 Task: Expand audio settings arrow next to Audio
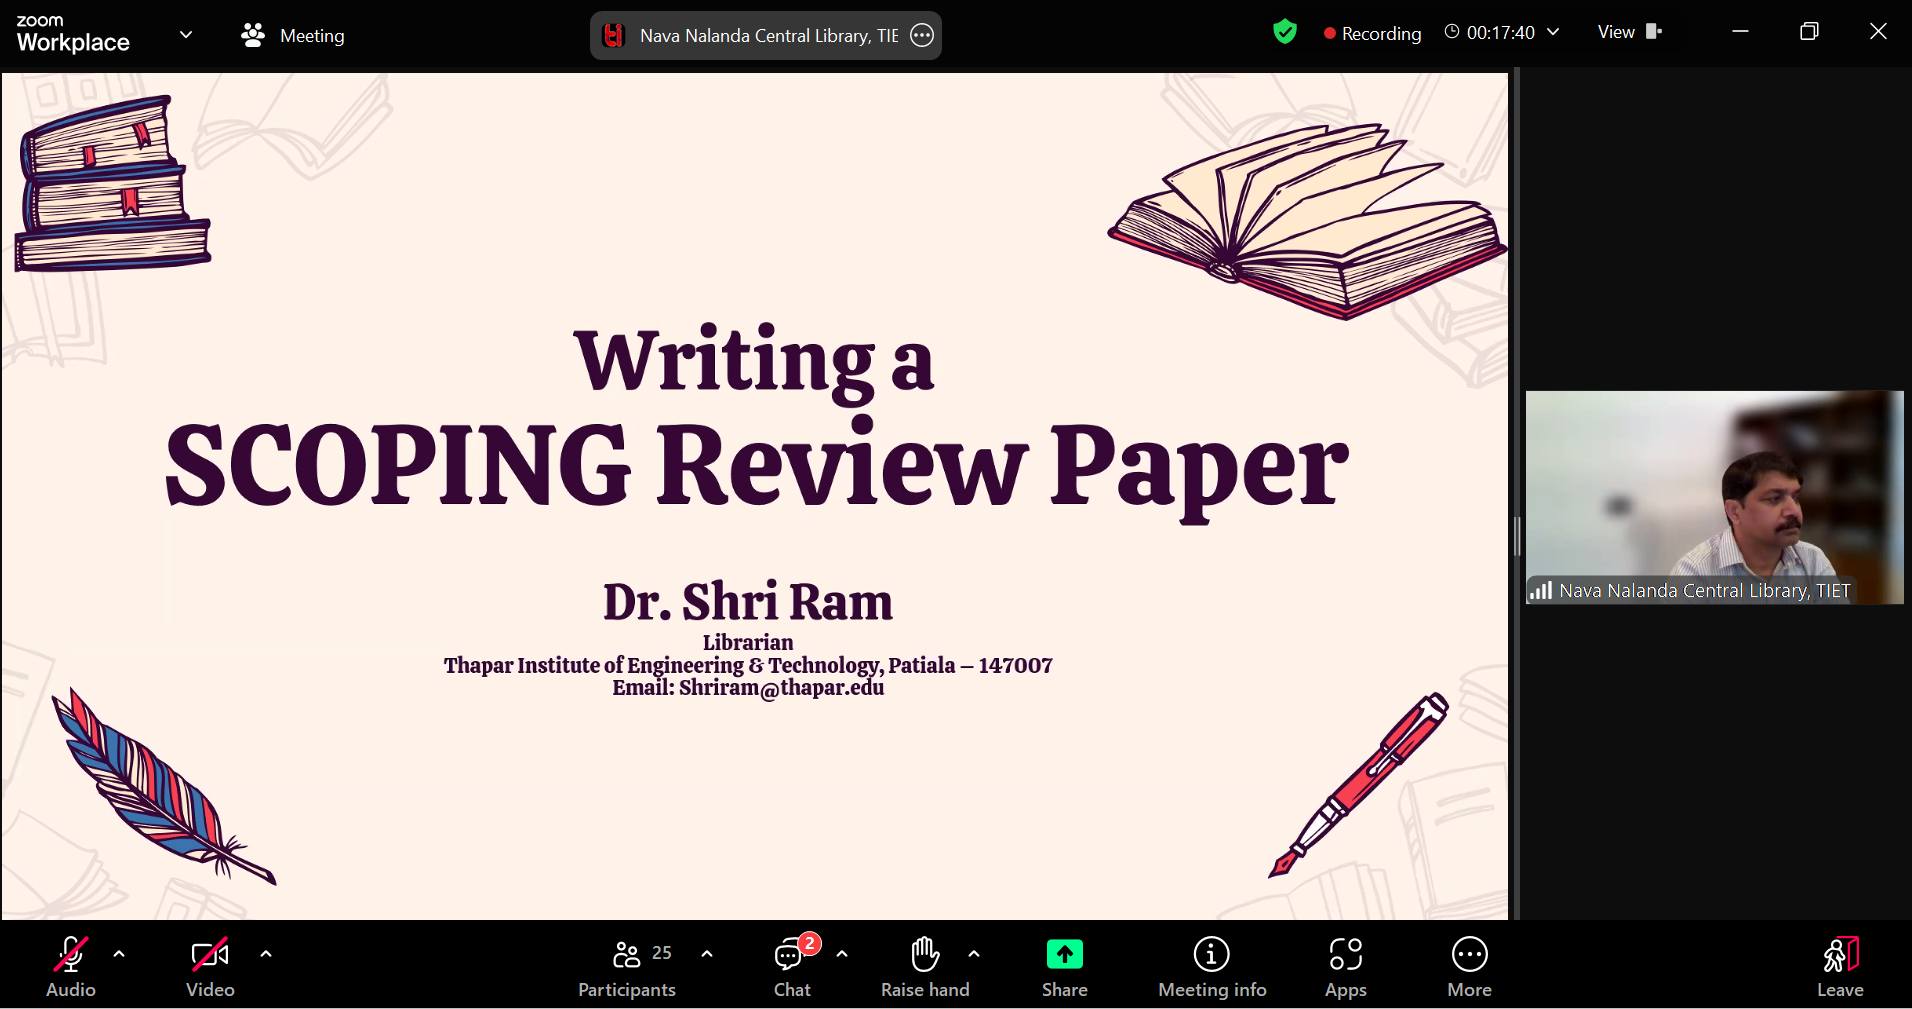pyautogui.click(x=119, y=954)
